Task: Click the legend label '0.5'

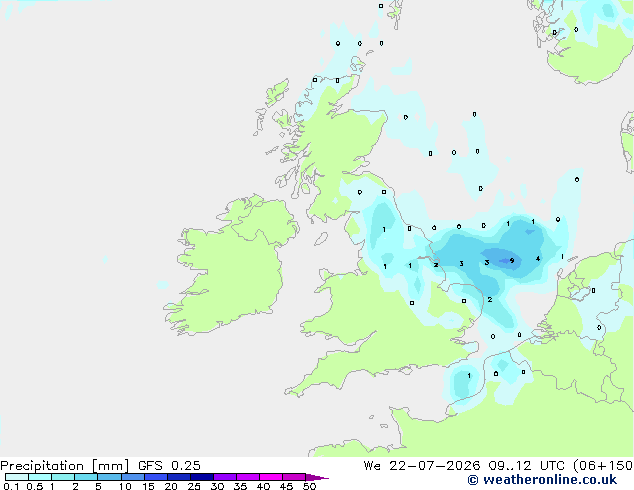Action: pyautogui.click(x=35, y=486)
